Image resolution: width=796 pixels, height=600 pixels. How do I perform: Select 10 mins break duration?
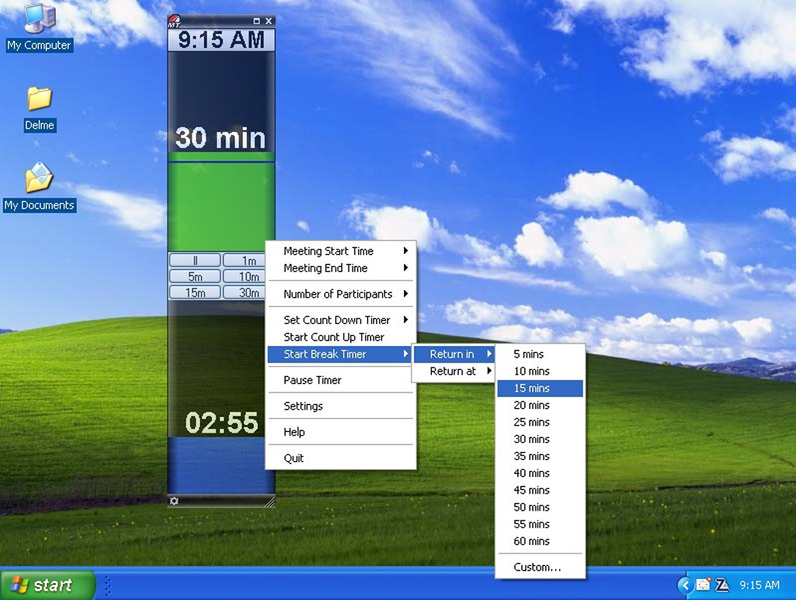(x=540, y=371)
